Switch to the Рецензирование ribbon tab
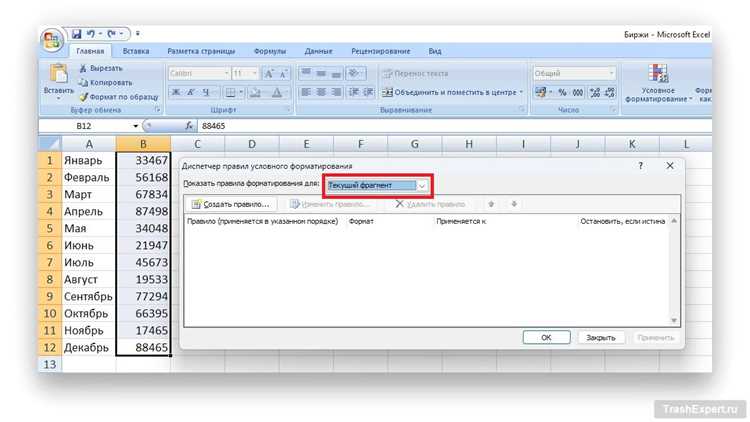The width and height of the screenshot is (750, 422). point(381,51)
